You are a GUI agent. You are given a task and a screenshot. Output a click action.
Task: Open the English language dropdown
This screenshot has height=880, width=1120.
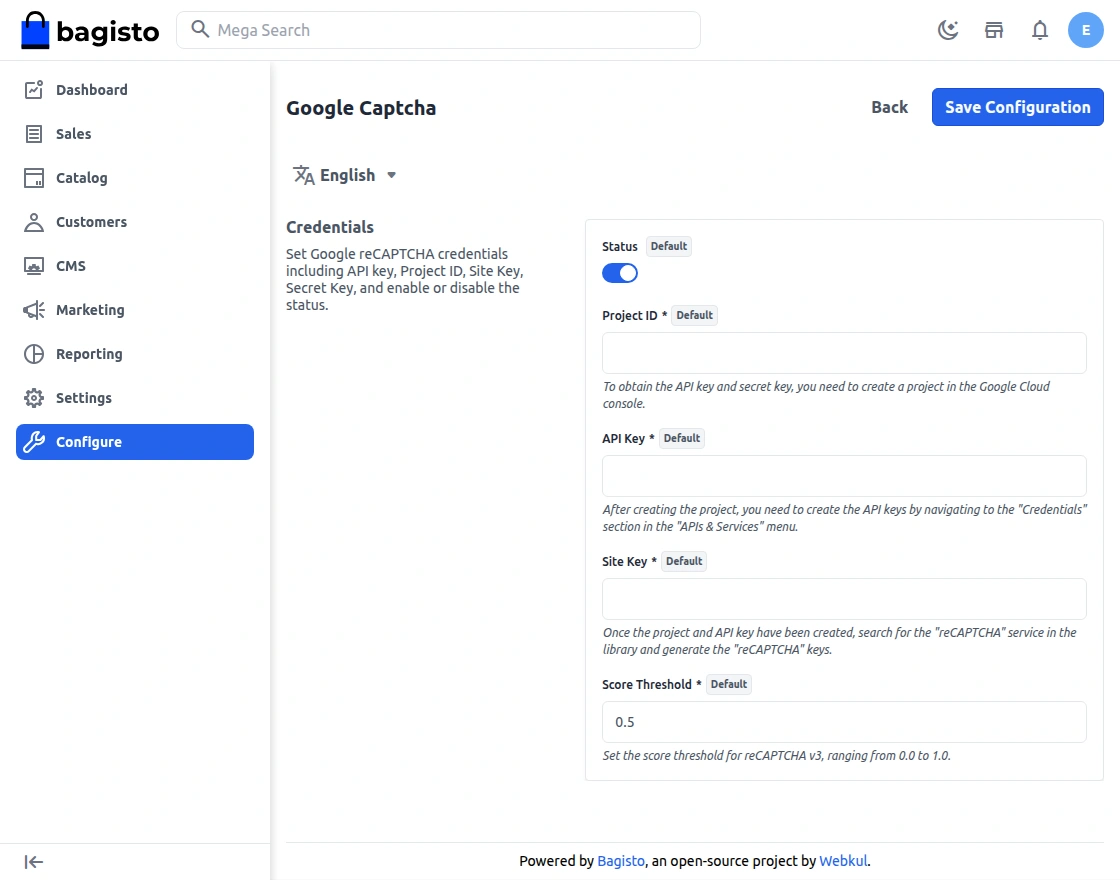coord(345,175)
